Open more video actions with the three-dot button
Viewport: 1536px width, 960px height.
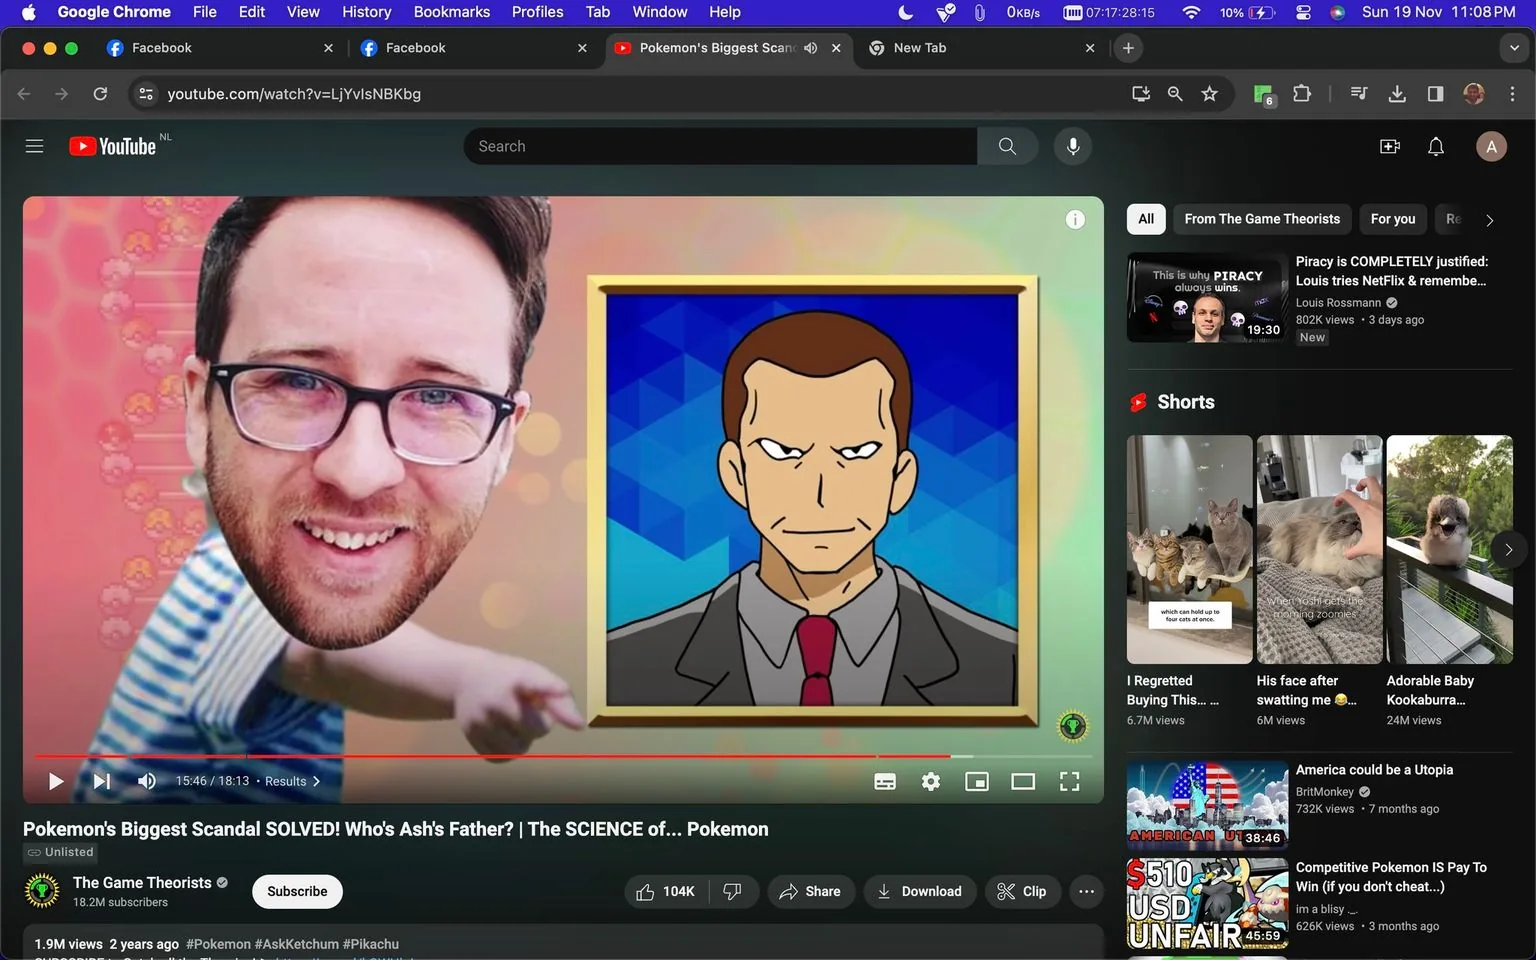[1086, 891]
